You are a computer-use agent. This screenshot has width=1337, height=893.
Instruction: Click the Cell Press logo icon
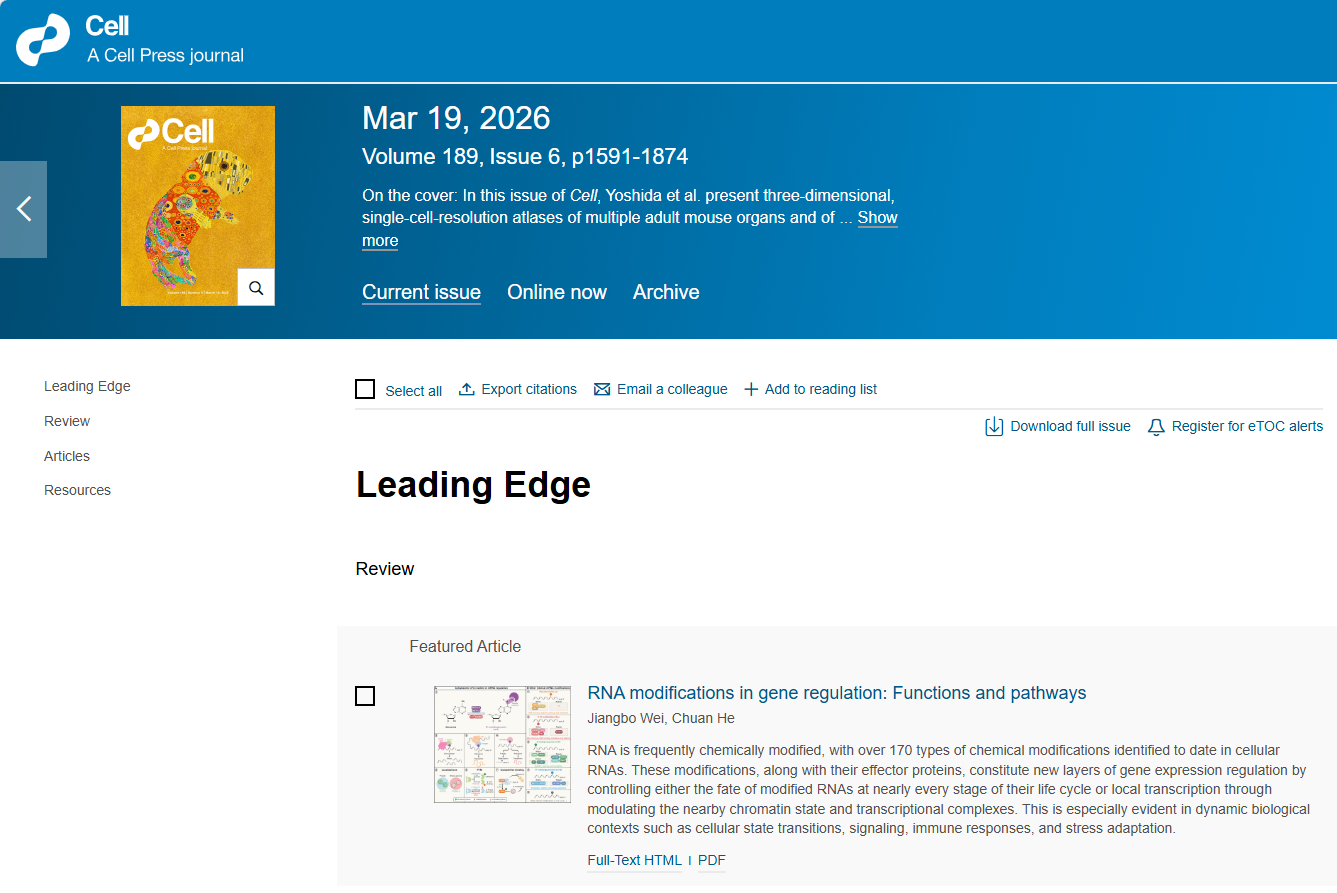coord(43,40)
